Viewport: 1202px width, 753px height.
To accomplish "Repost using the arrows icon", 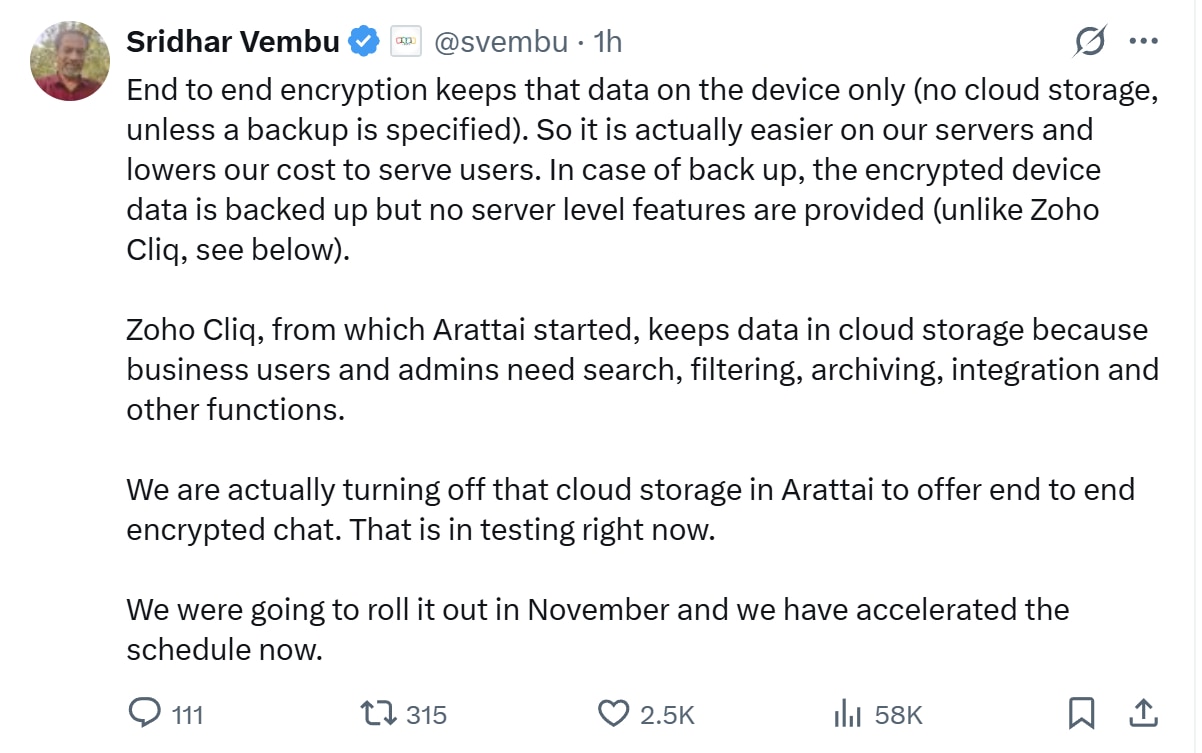I will coord(379,713).
